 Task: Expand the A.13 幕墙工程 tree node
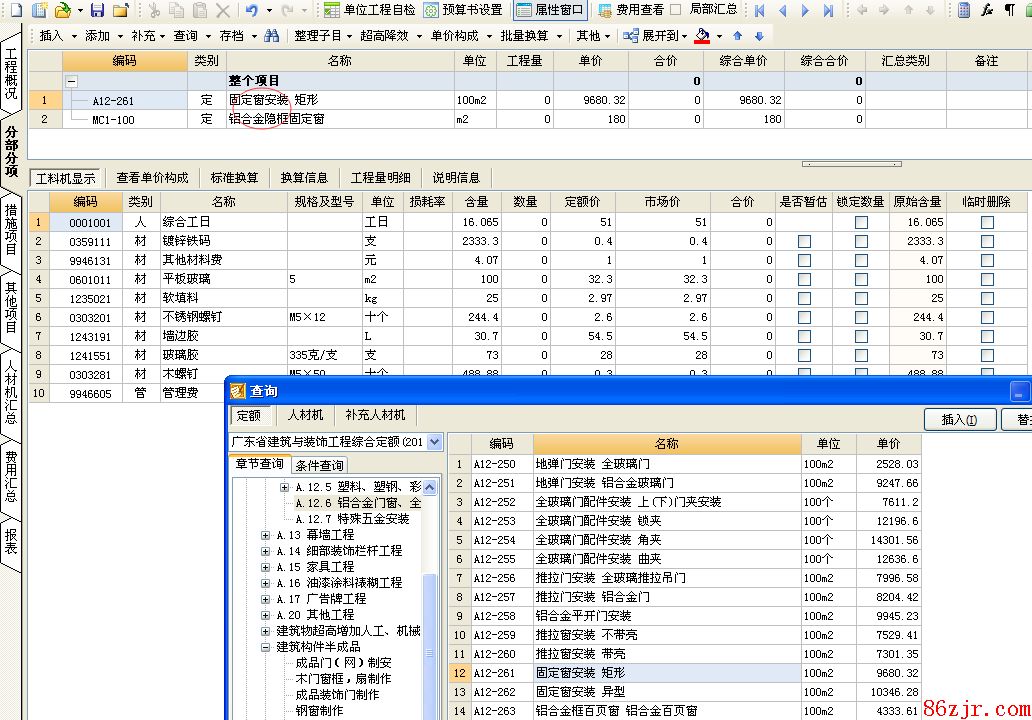(265, 535)
